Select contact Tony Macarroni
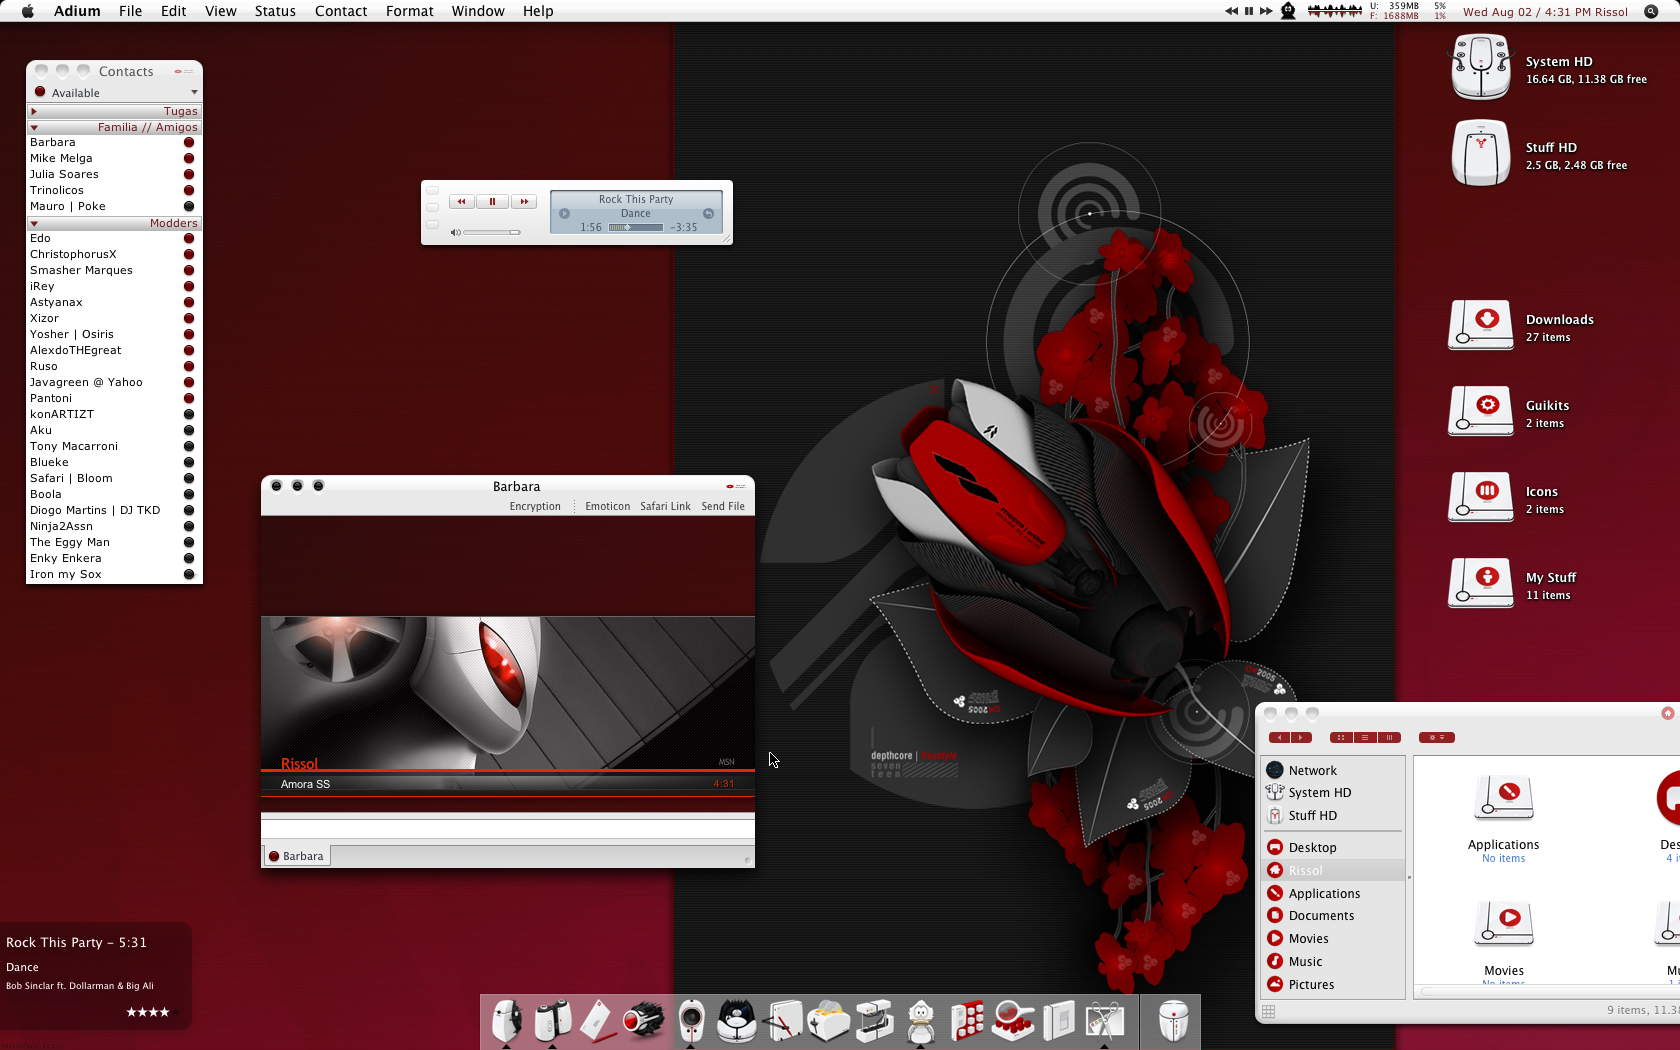 (x=114, y=446)
